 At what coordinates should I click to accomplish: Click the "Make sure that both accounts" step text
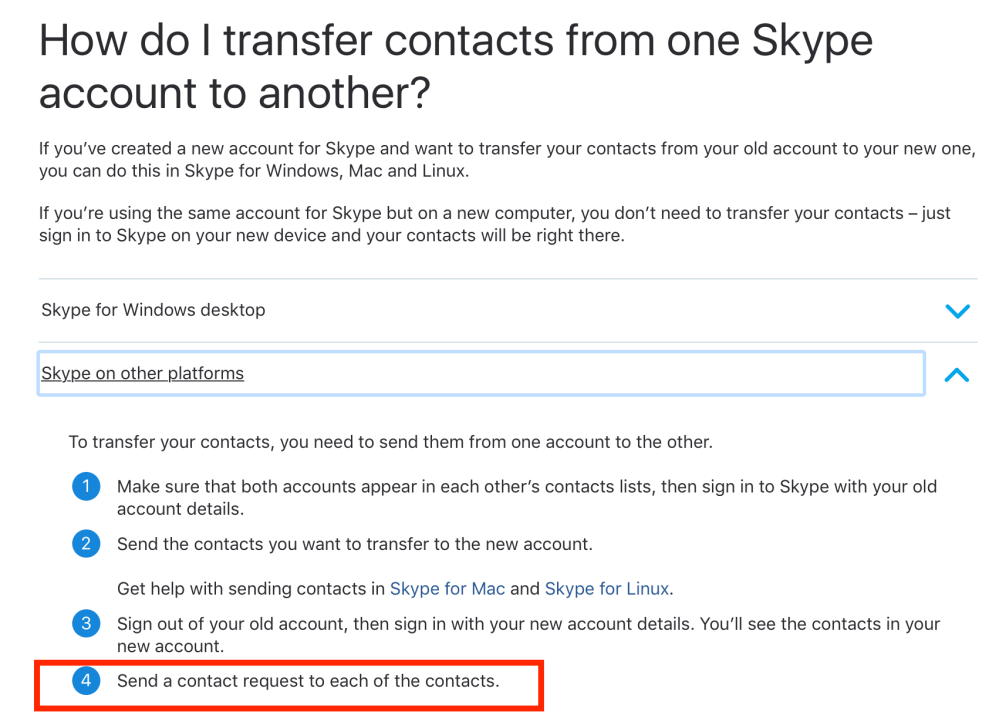(526, 497)
